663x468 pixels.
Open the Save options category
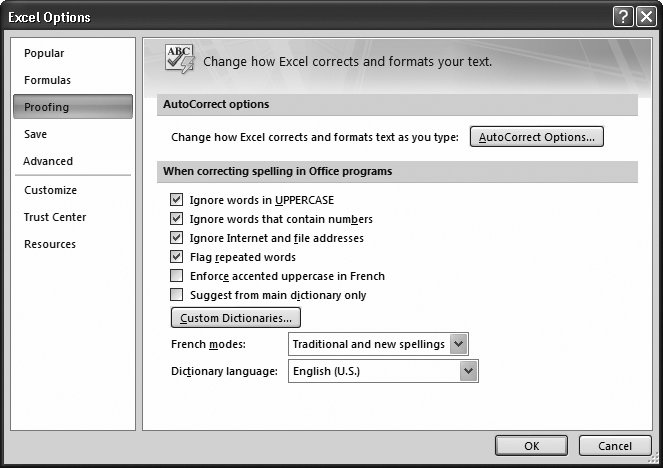pos(36,134)
